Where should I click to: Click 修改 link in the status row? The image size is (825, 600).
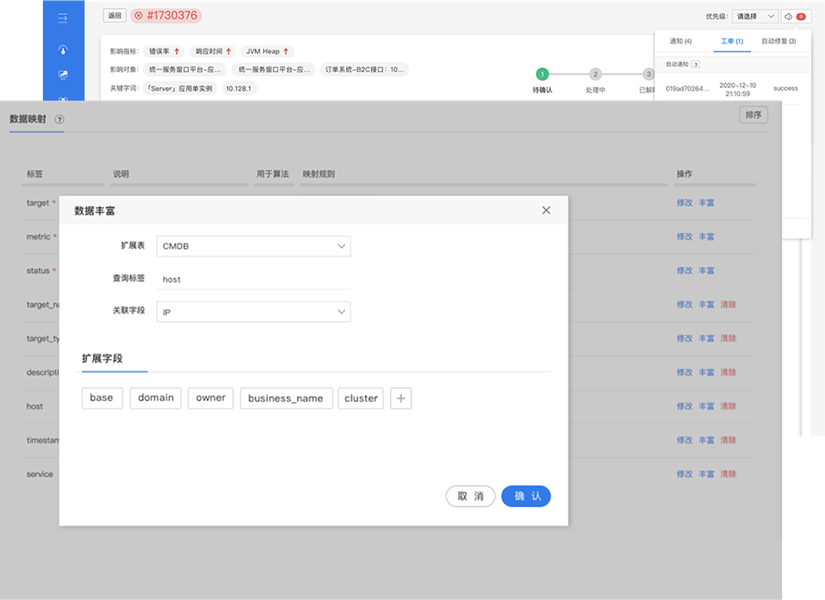point(685,271)
